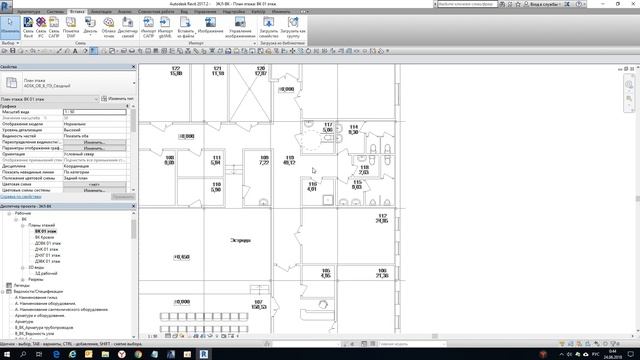
Task: Click Изменить for Цветовые схемы системы
Action: [94, 190]
